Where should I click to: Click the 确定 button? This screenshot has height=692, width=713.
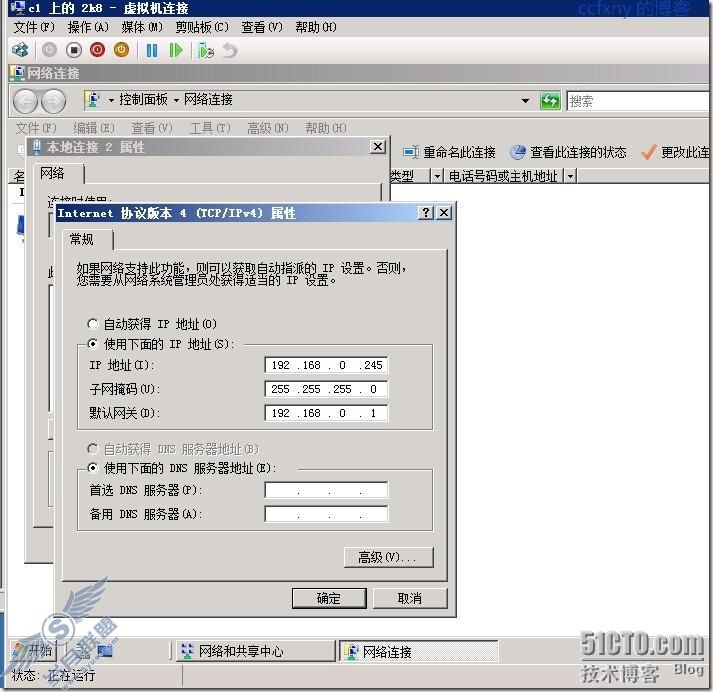(x=329, y=598)
